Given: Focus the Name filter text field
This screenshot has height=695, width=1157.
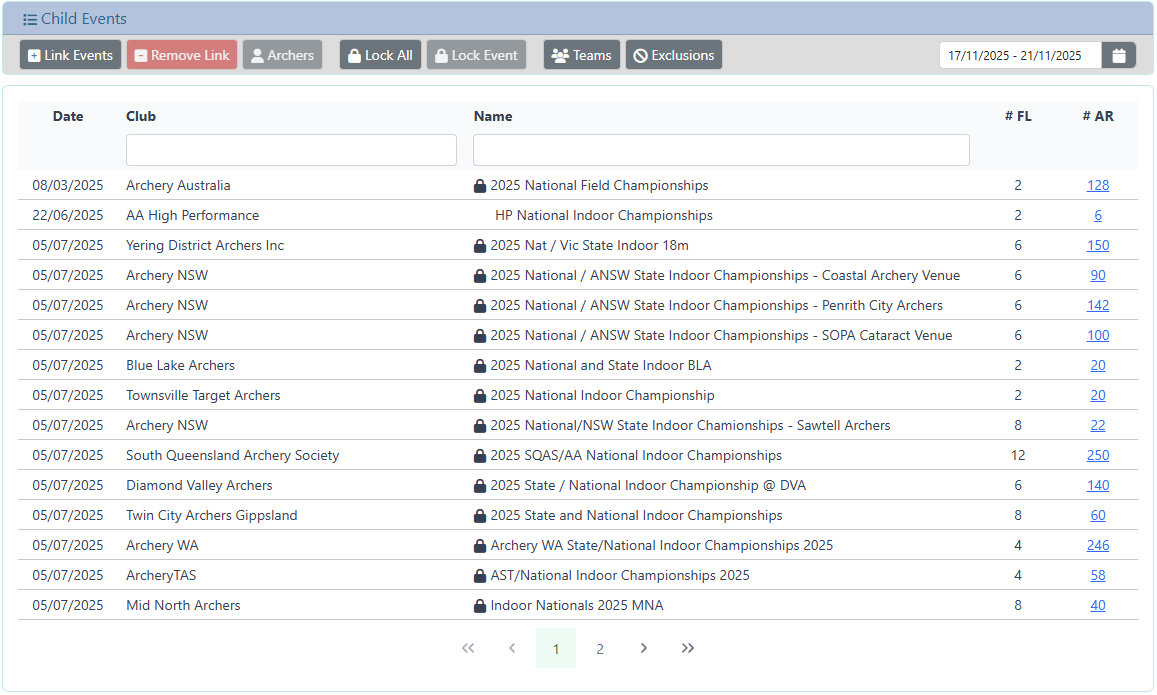Looking at the screenshot, I should point(721,150).
